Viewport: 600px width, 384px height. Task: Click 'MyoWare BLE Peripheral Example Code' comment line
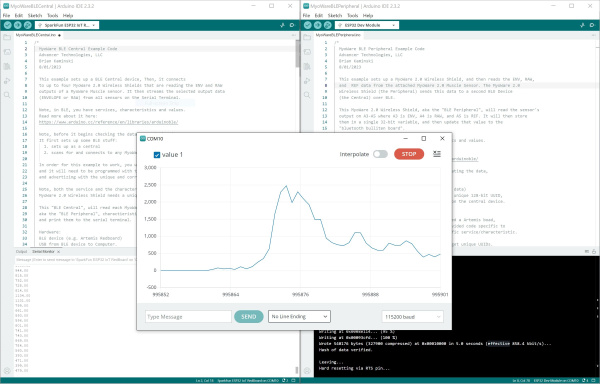pos(382,49)
